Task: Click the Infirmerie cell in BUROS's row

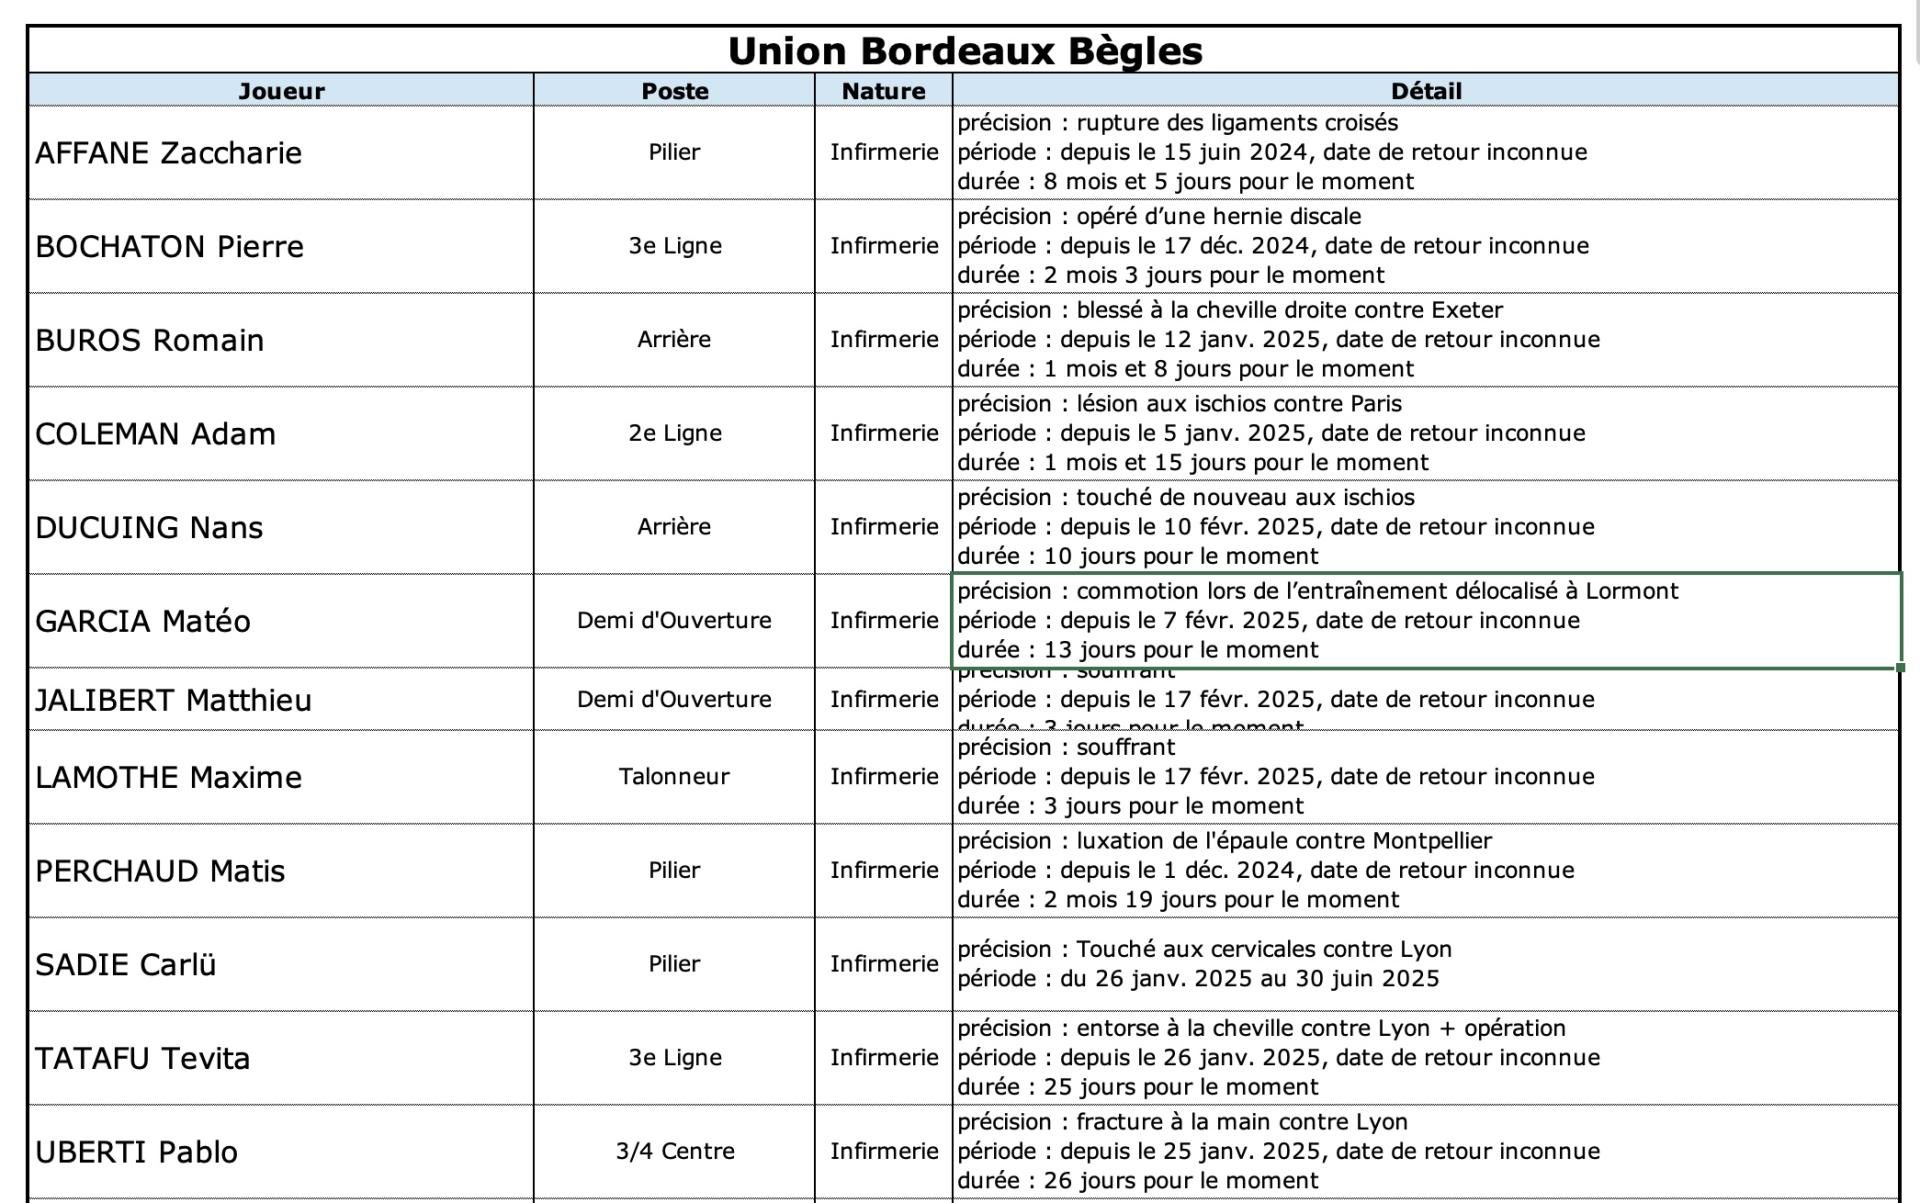Action: [883, 340]
